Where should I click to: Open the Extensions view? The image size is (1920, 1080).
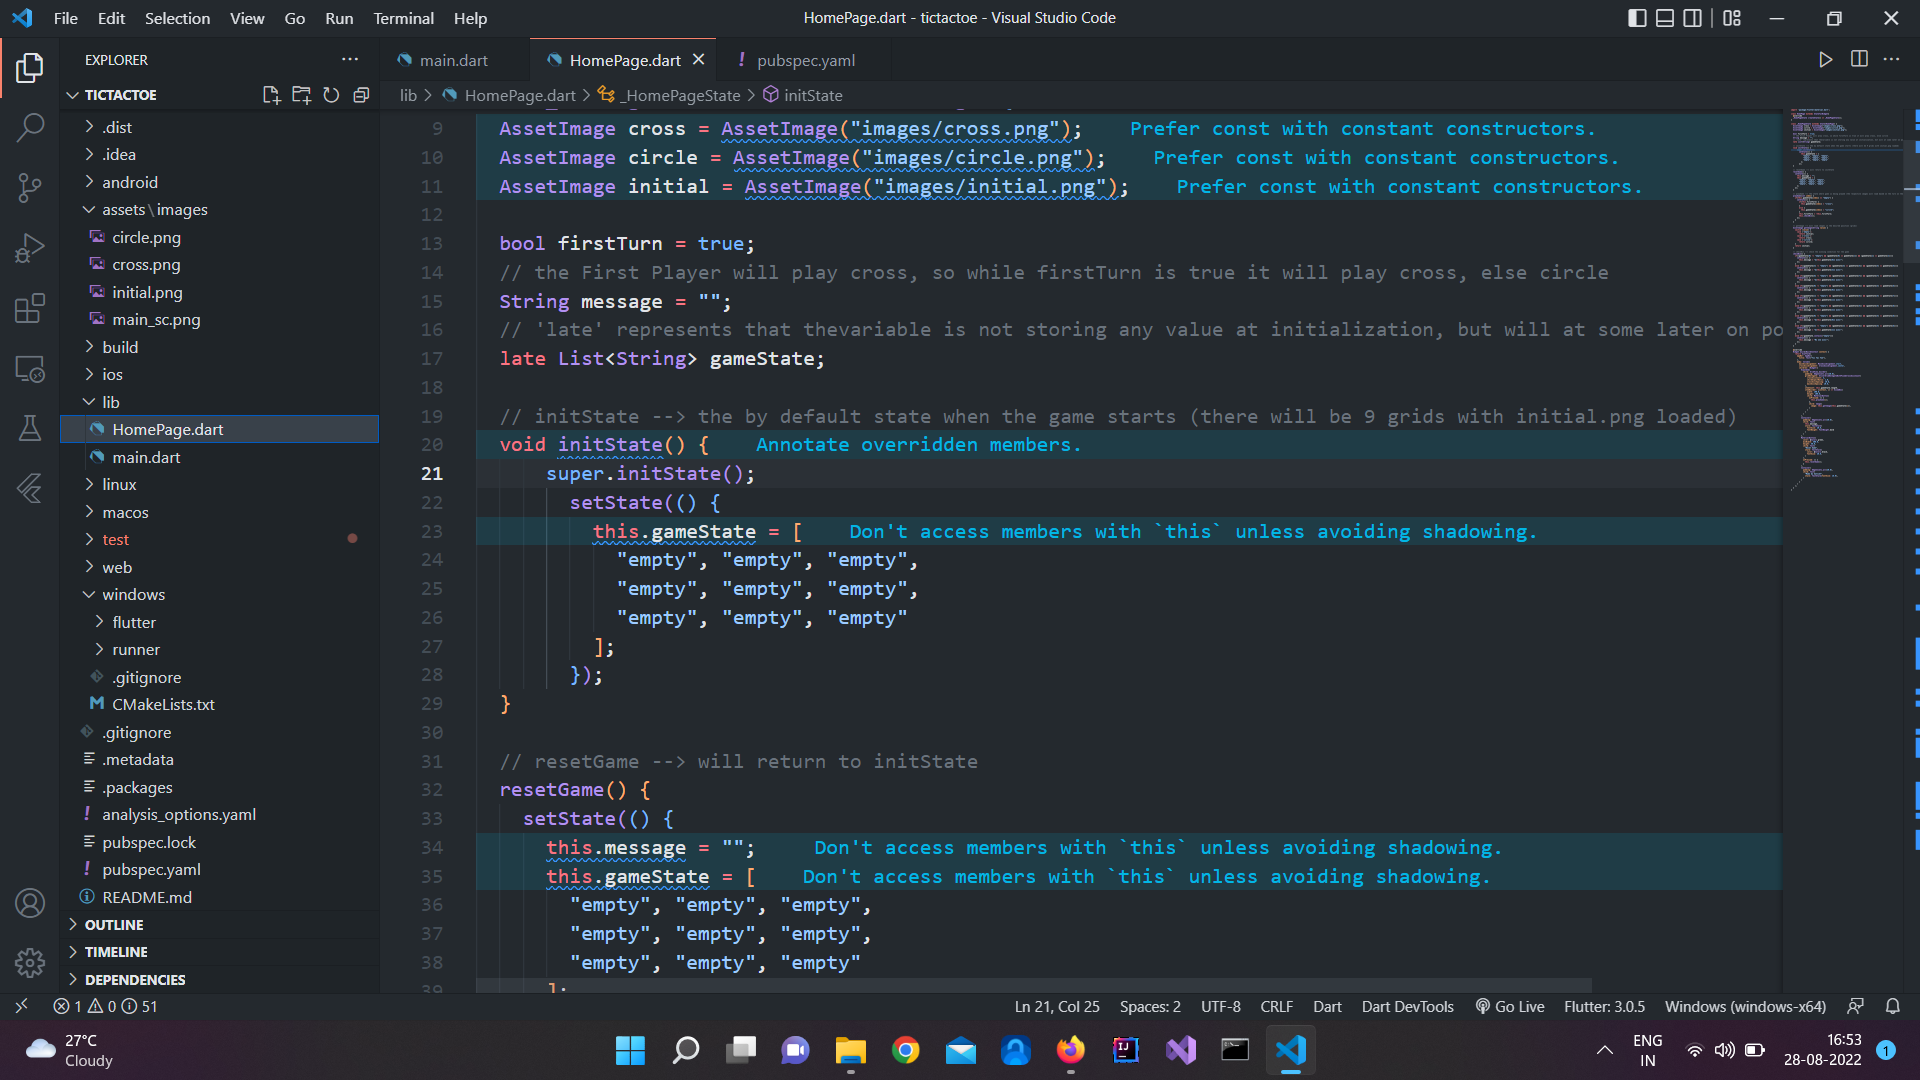point(30,308)
